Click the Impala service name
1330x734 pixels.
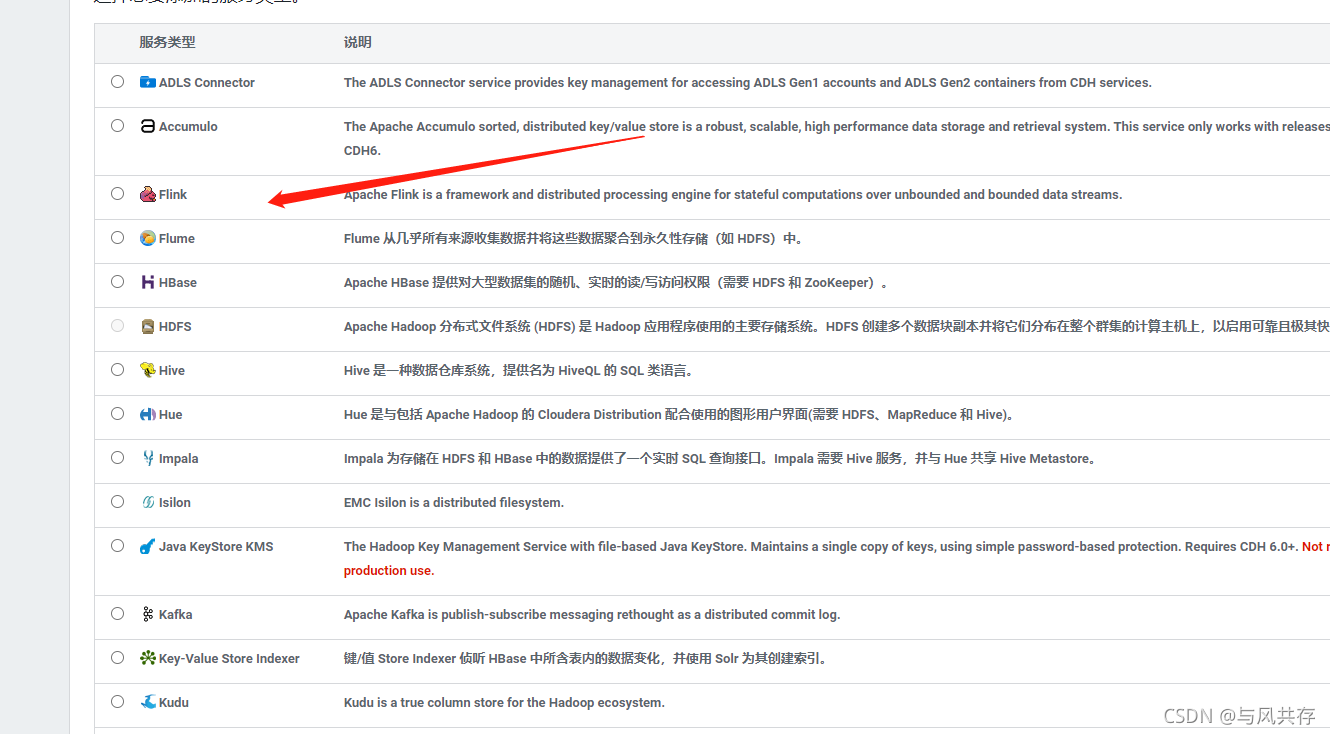(x=179, y=459)
